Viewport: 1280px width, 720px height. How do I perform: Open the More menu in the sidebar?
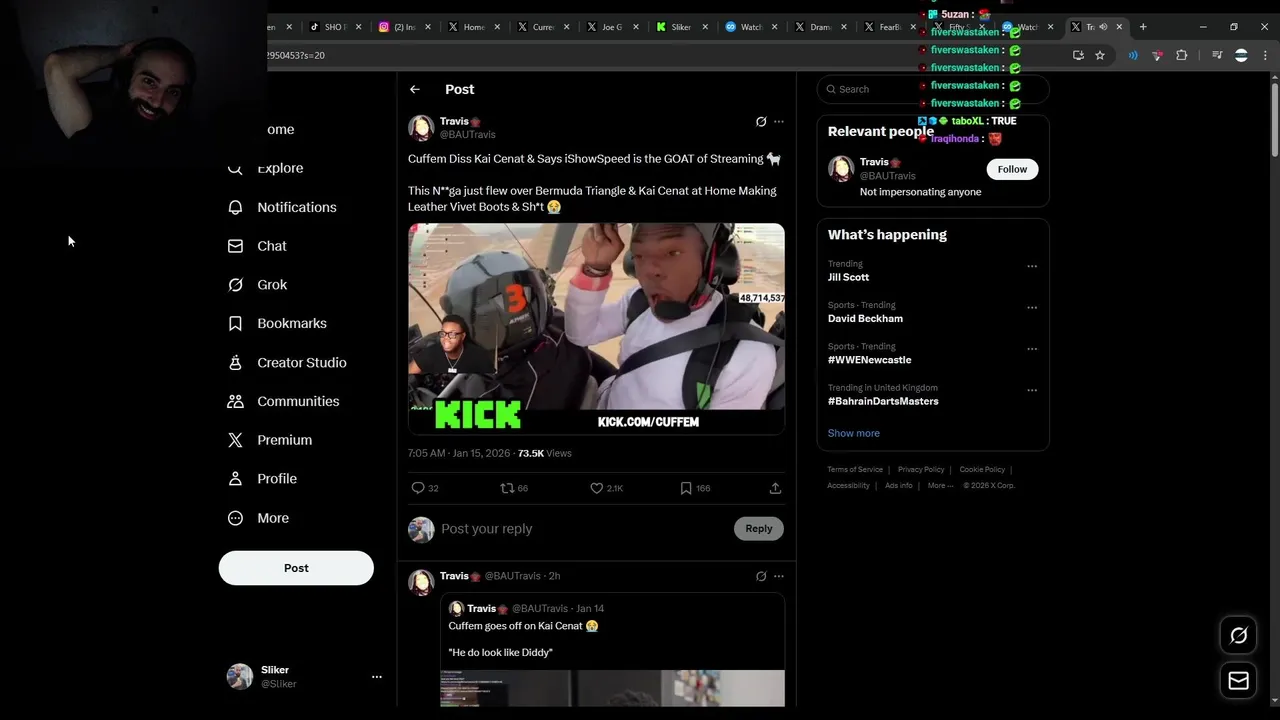coord(258,518)
